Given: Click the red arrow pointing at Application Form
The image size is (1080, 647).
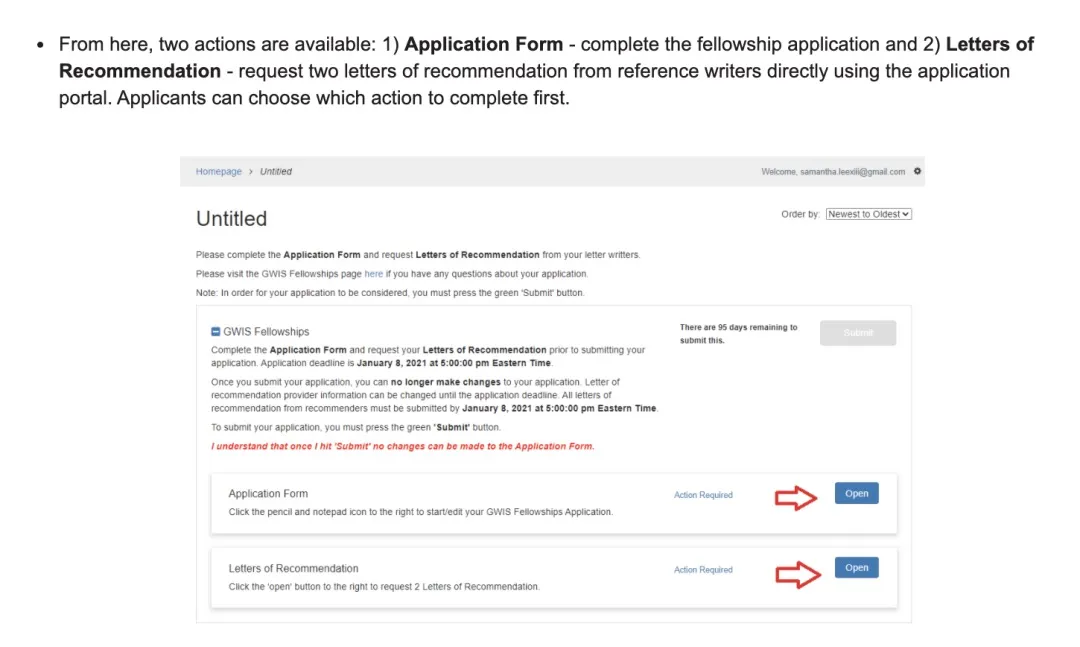Looking at the screenshot, I should (x=796, y=497).
